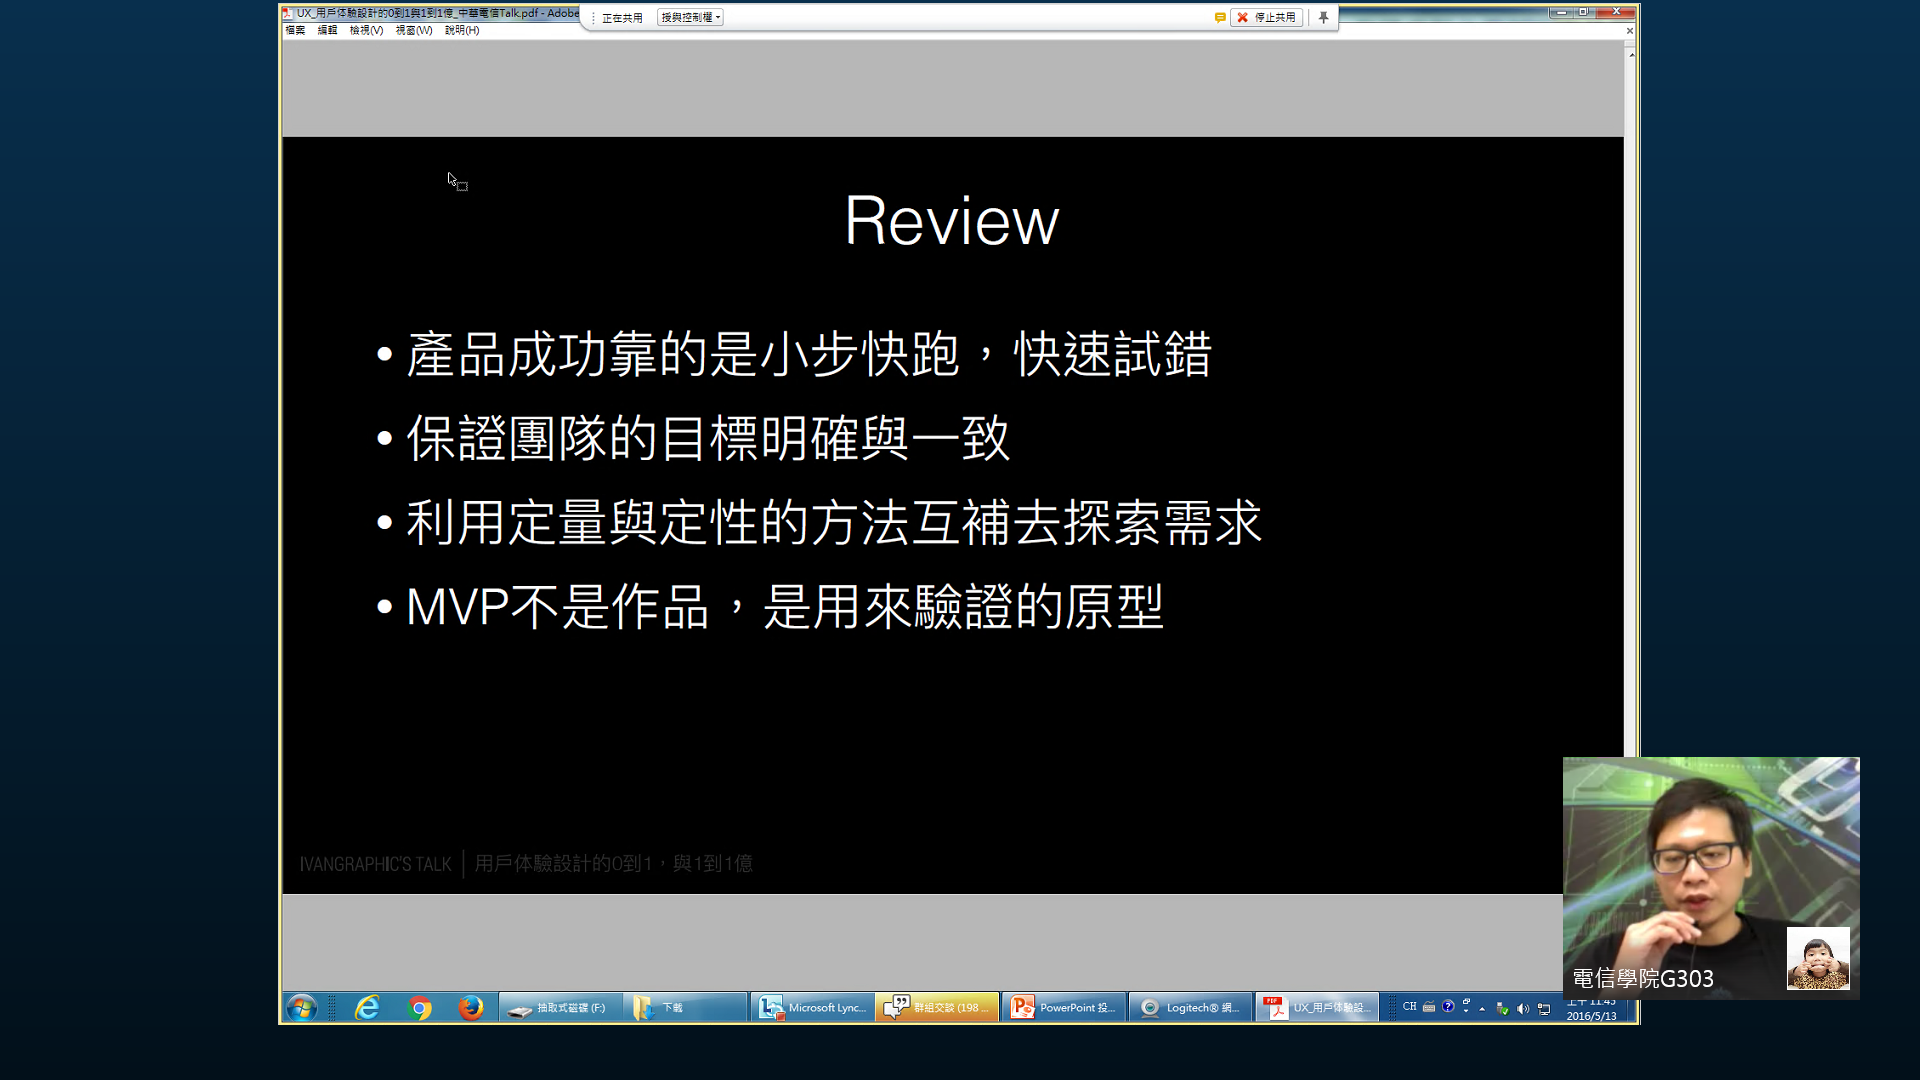The image size is (1920, 1080).
Task: Open the 群組交談 group chat window
Action: [937, 1007]
